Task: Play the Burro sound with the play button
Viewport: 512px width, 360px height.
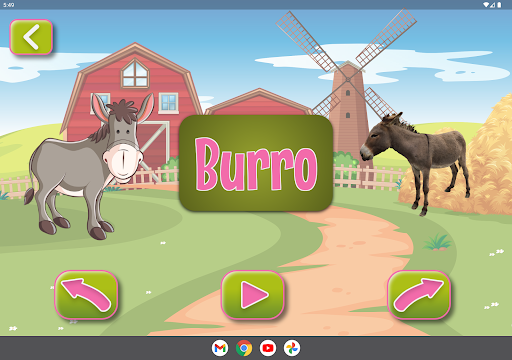Action: tap(252, 295)
